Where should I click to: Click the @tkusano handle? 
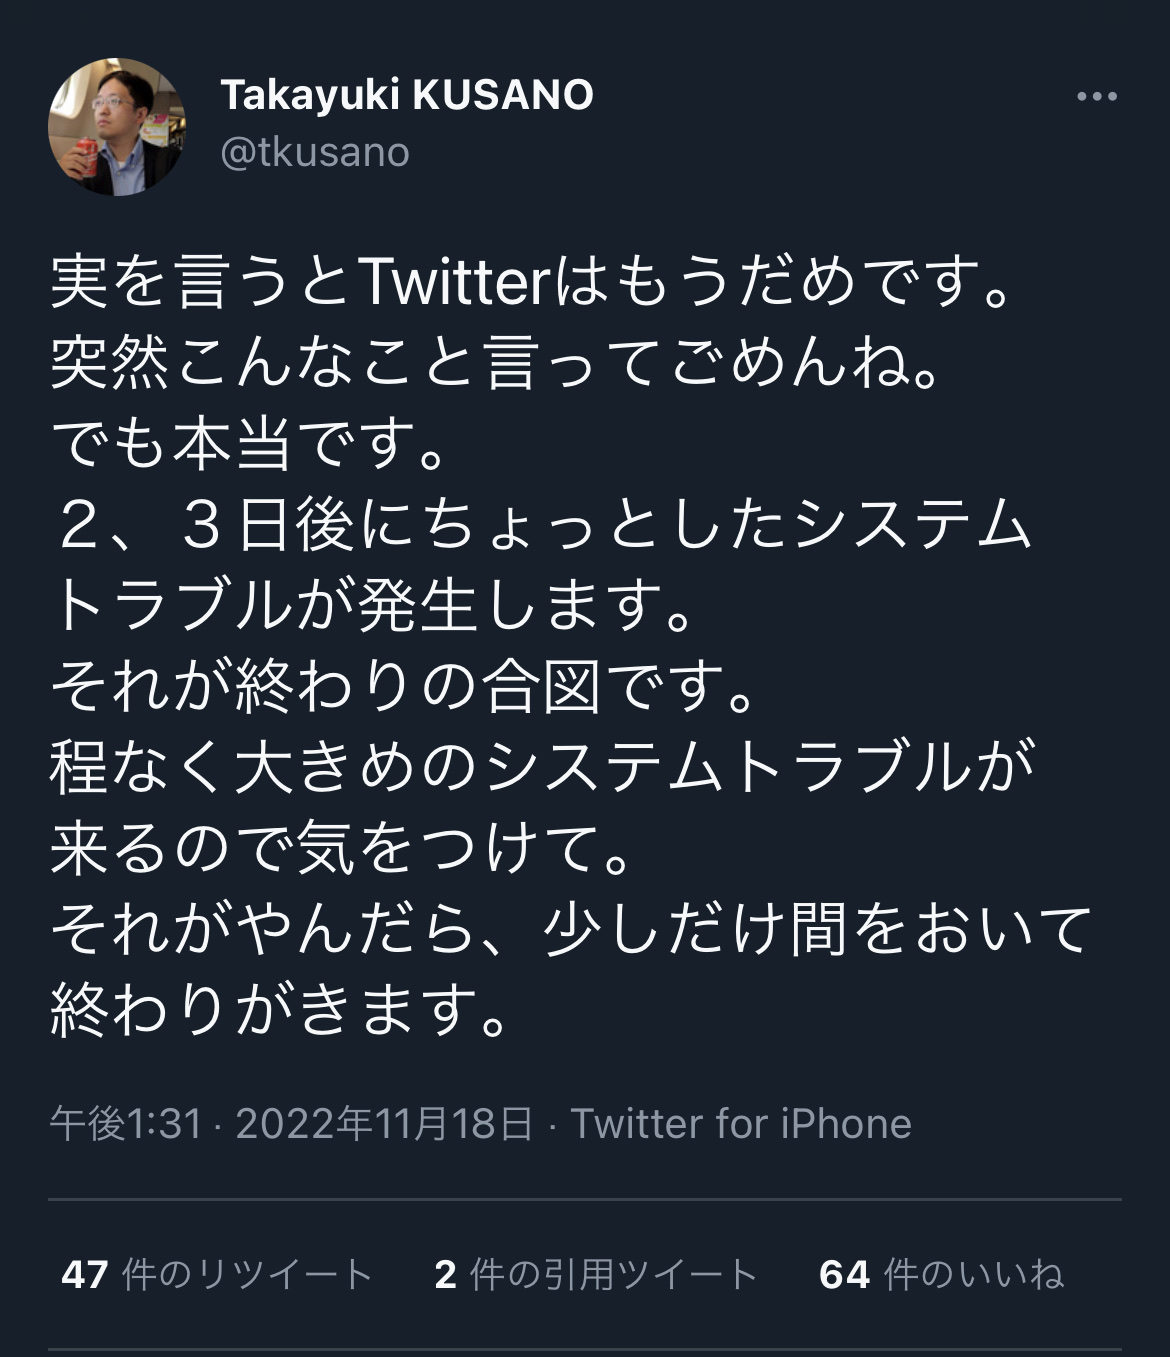pyautogui.click(x=314, y=153)
